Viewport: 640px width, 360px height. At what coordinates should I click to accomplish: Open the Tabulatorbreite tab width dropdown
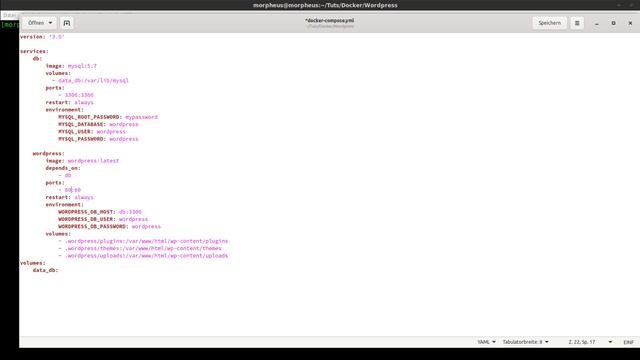(x=525, y=342)
